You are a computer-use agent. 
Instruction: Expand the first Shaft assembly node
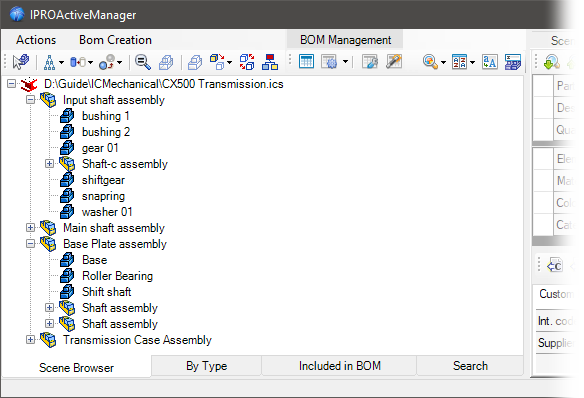pyautogui.click(x=49, y=308)
